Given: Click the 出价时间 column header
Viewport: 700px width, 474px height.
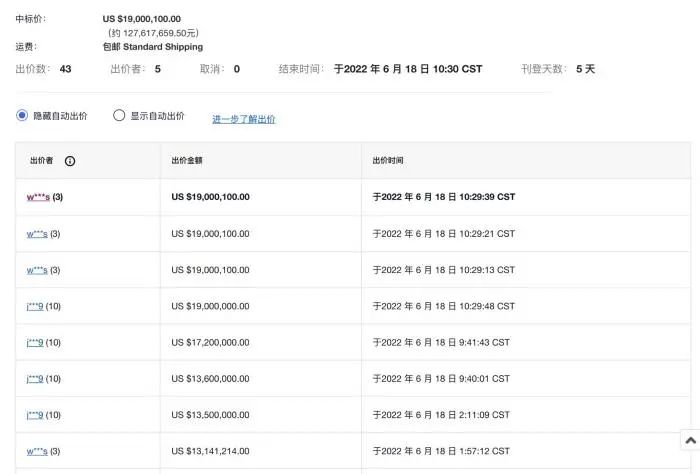Looking at the screenshot, I should [x=388, y=160].
